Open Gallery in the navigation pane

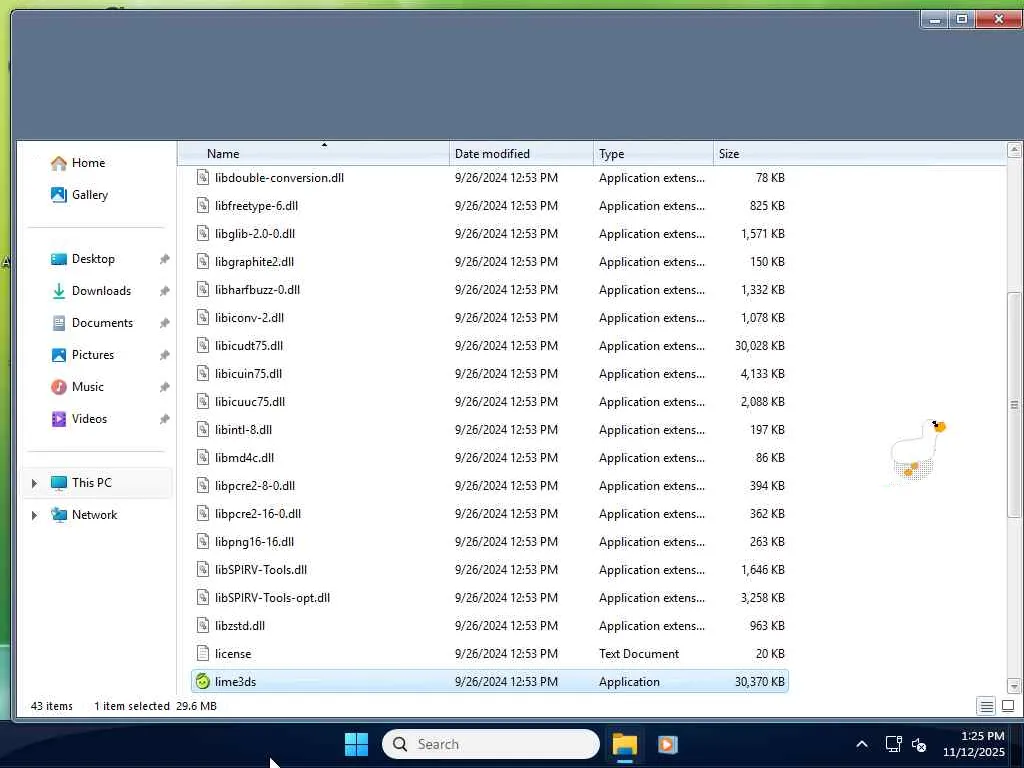(x=79, y=195)
